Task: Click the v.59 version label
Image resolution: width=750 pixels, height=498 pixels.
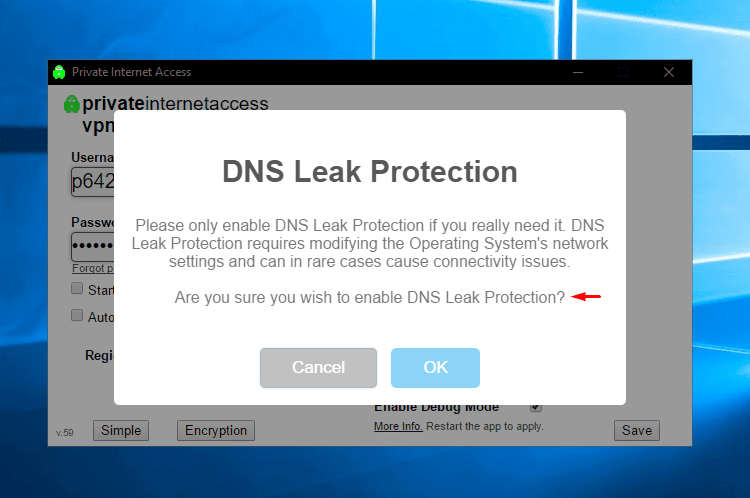Action: pyautogui.click(x=65, y=432)
